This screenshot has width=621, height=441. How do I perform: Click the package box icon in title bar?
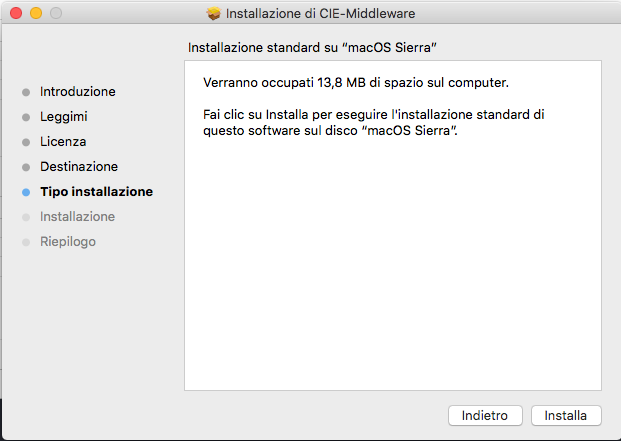click(213, 13)
